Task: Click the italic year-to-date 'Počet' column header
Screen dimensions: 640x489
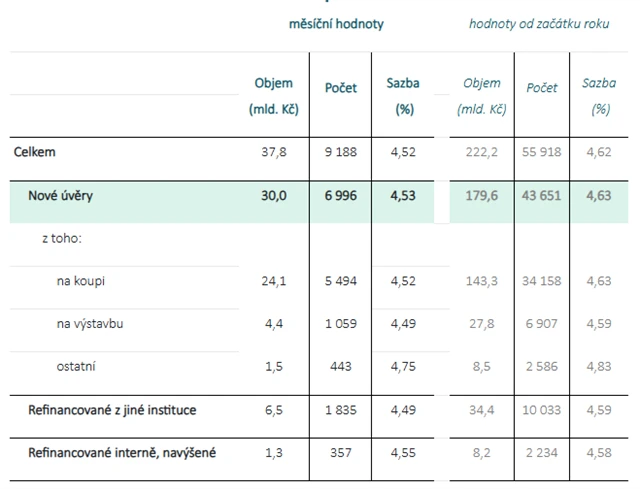Action: coord(542,88)
